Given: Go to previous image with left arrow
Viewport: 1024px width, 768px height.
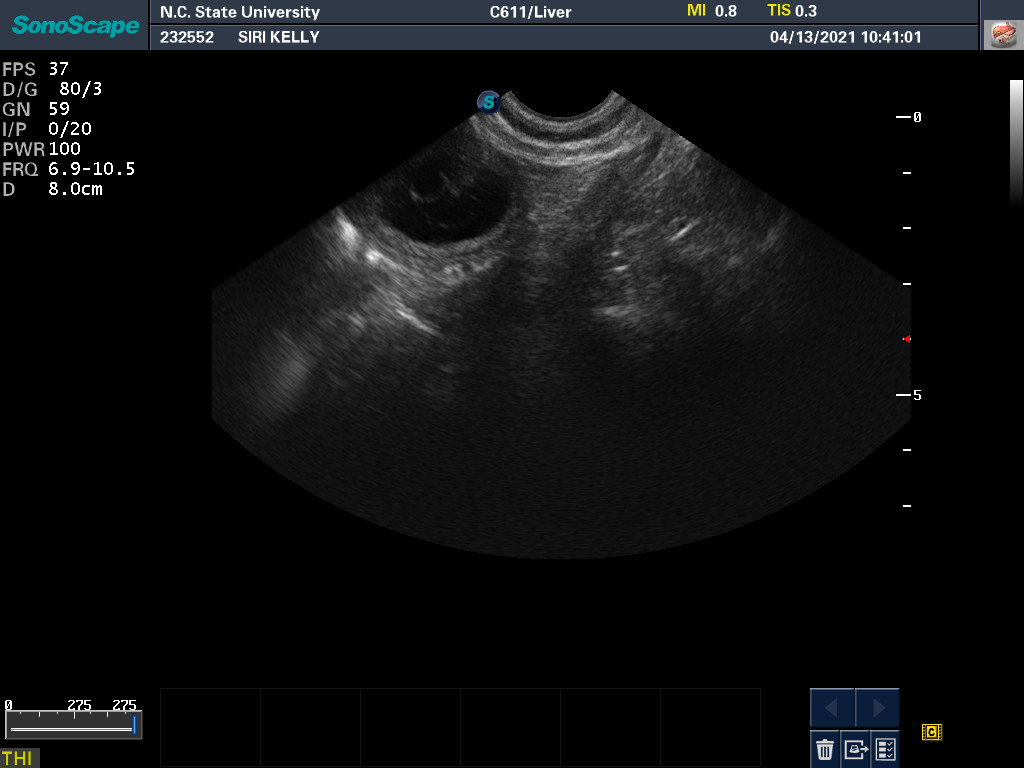Looking at the screenshot, I should (832, 708).
